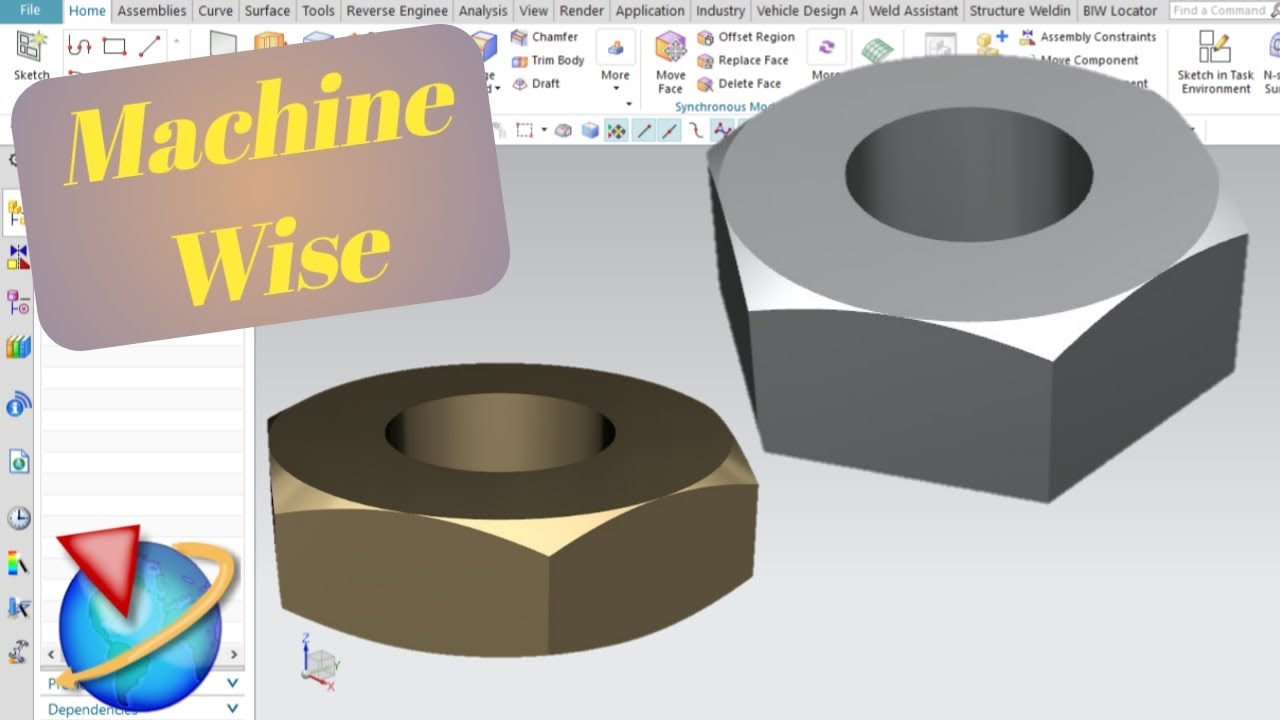The height and width of the screenshot is (720, 1280).
Task: Click the XYZ view triad
Action: (x=321, y=663)
